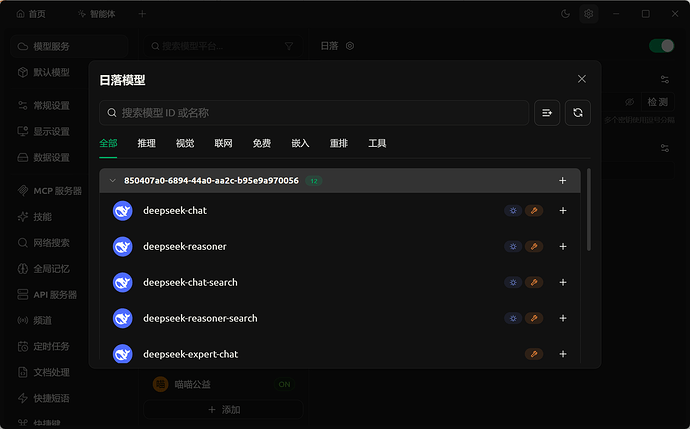Image resolution: width=690 pixels, height=429 pixels.
Task: Open the 显示设置 section
Action: pos(44,132)
